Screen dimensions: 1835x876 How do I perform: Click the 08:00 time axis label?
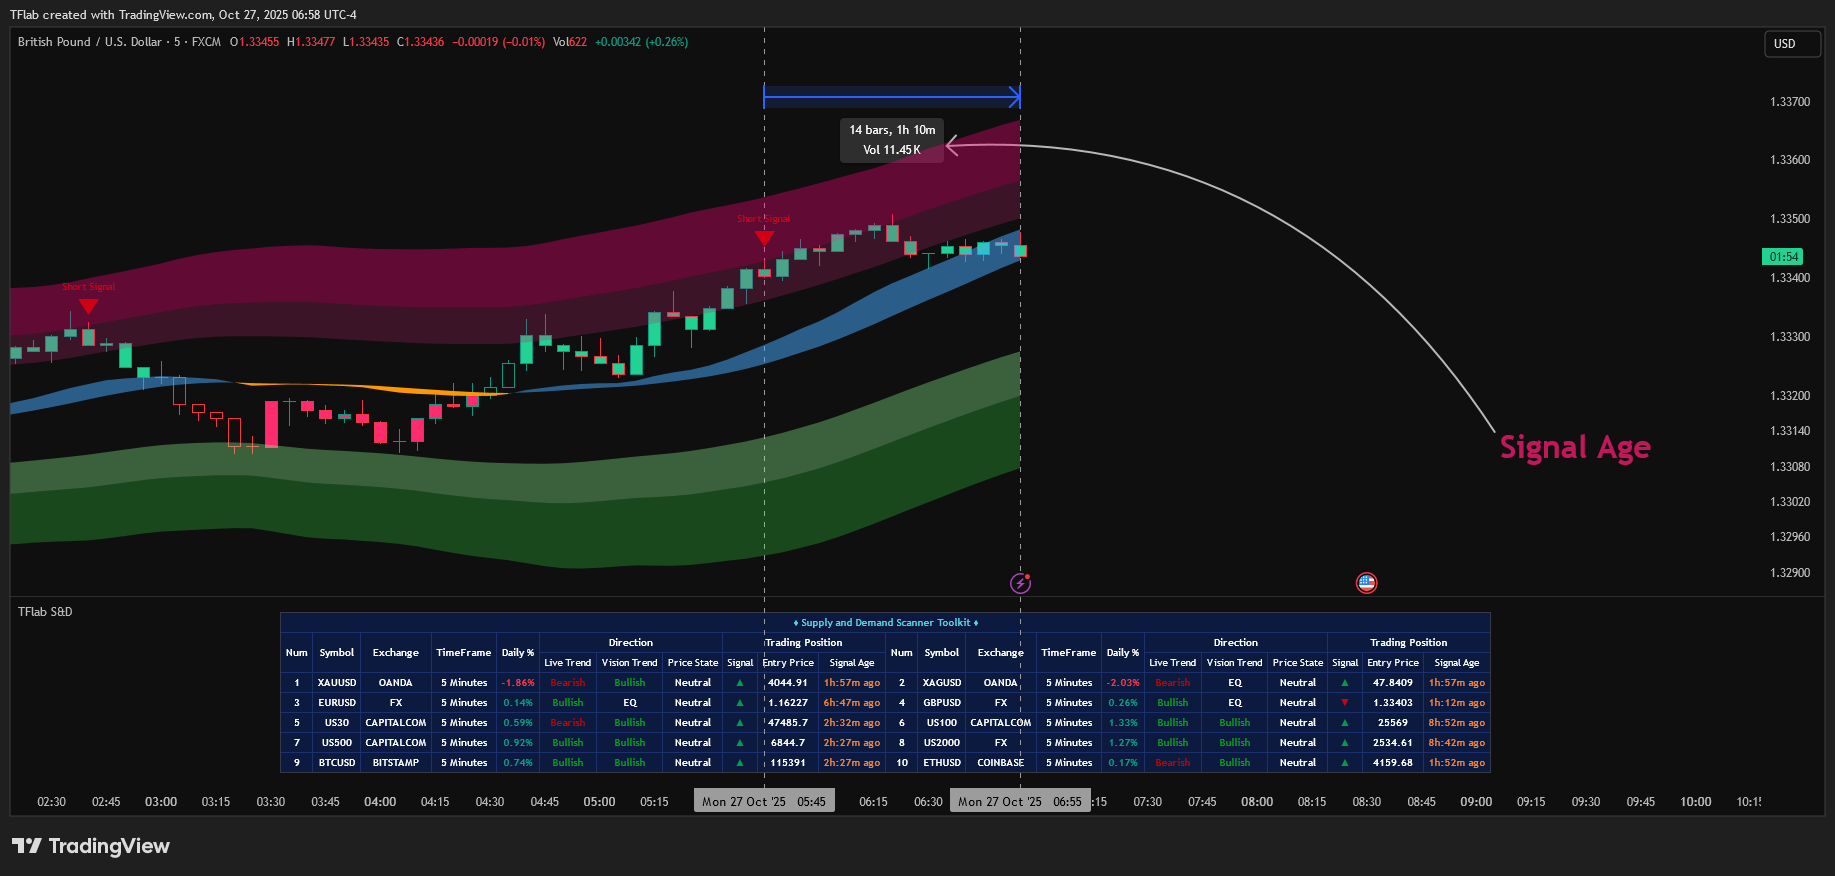(1257, 802)
